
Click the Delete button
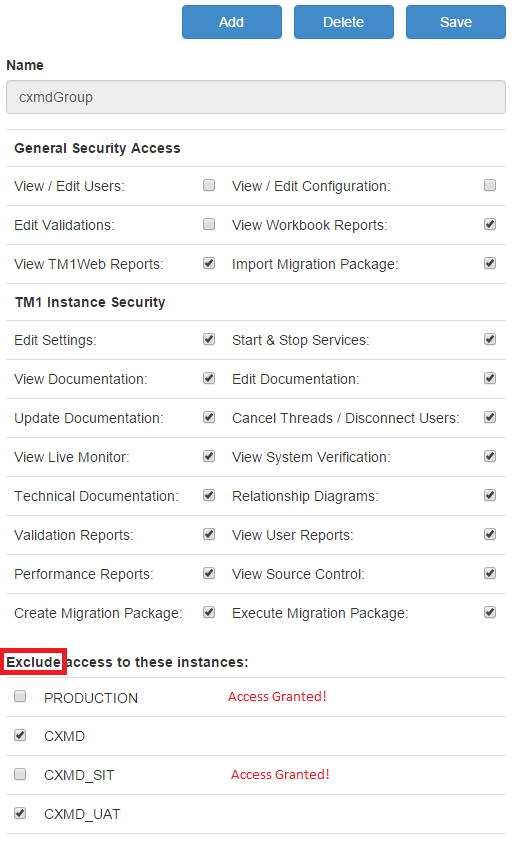343,22
